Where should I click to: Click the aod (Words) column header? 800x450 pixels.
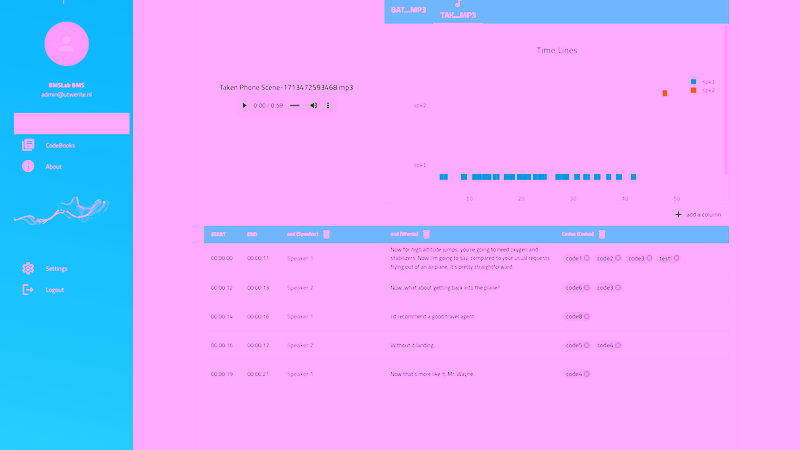tap(404, 234)
